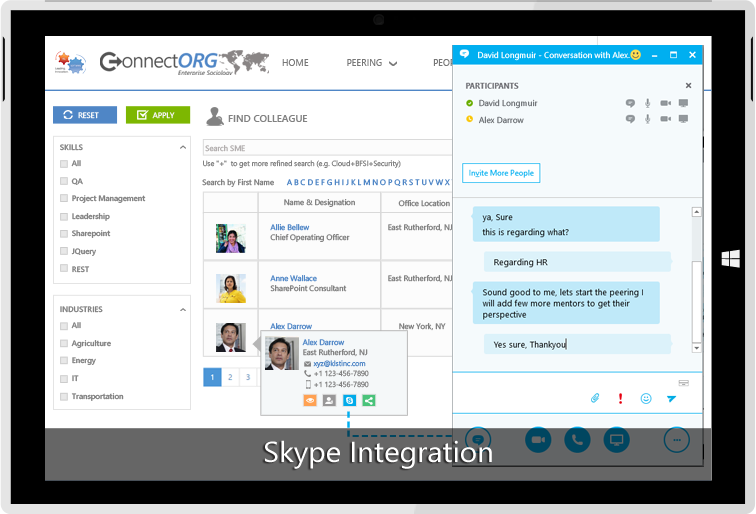This screenshot has height=514, width=756.
Task: Click Alex Darrow name in popup card
Action: 324,342
